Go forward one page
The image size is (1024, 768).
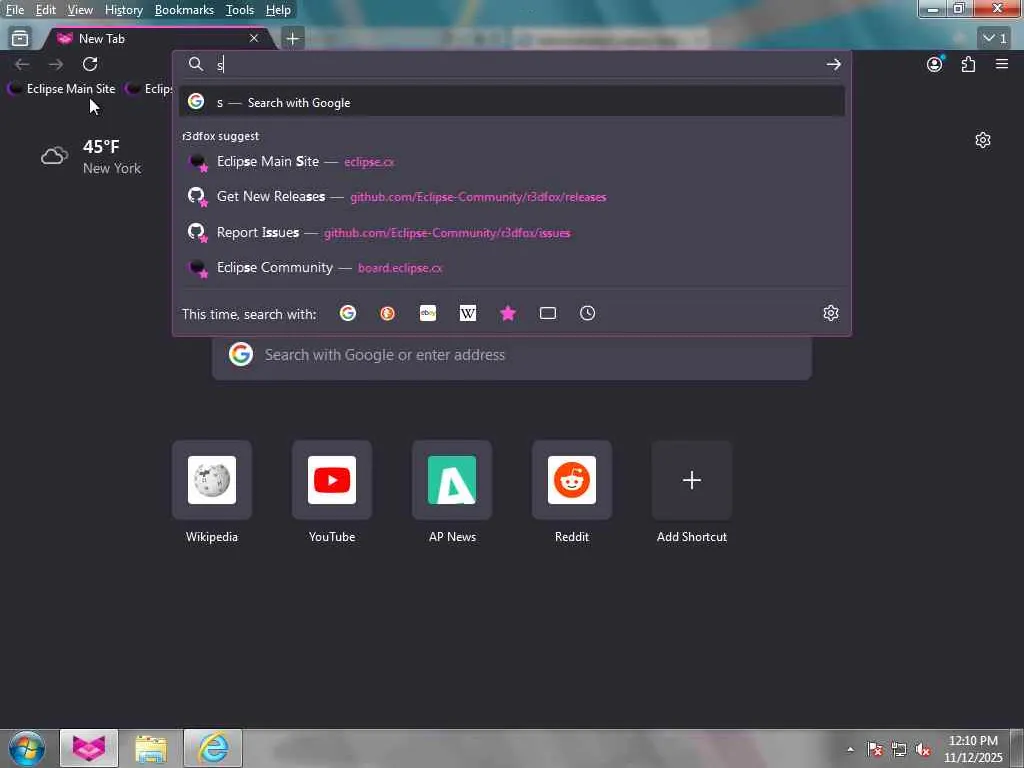(x=56, y=64)
